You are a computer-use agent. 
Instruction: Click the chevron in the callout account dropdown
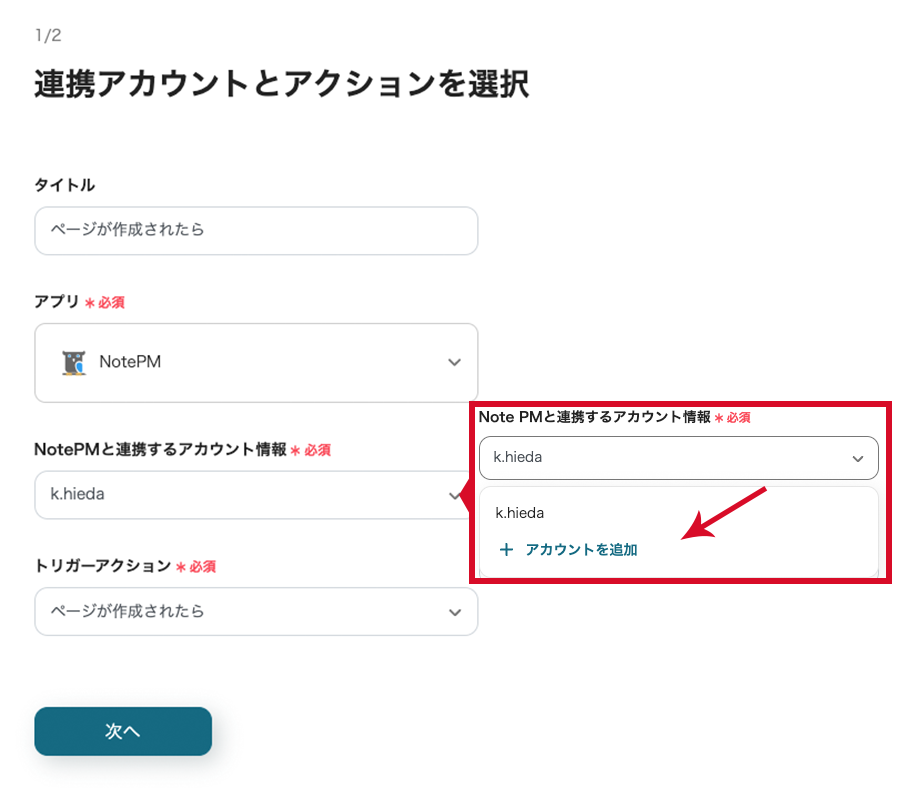[x=858, y=459]
